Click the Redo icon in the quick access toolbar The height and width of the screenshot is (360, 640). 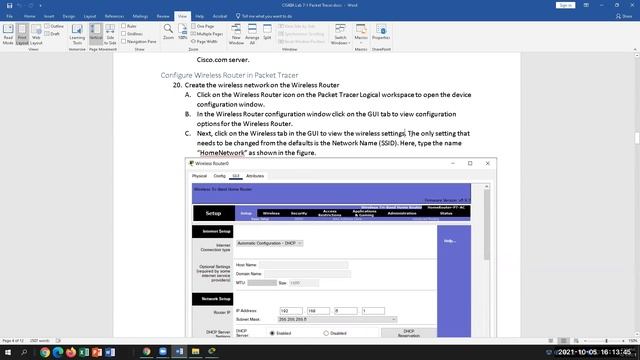pyautogui.click(x=31, y=5)
